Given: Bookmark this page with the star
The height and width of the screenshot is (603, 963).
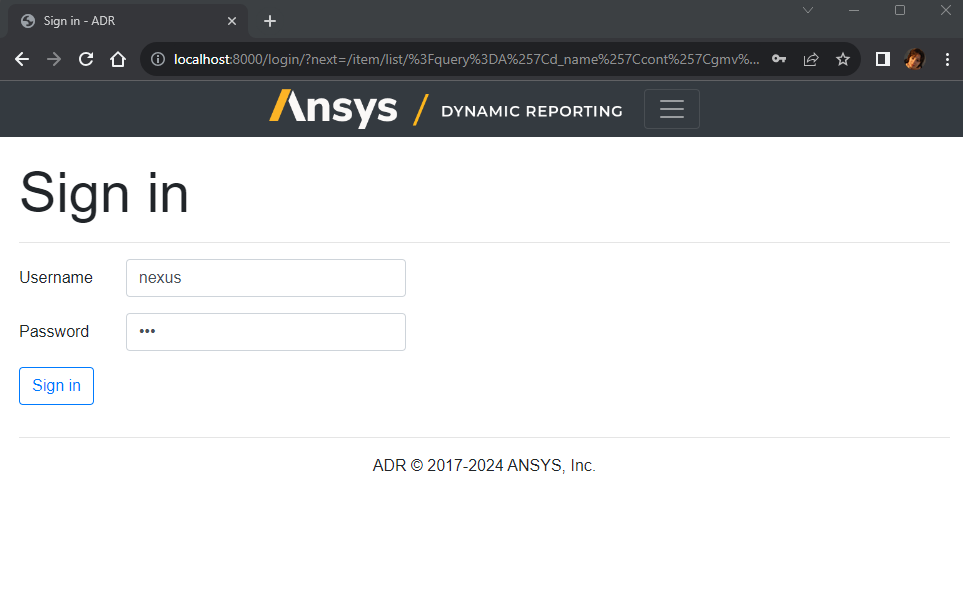Looking at the screenshot, I should click(x=843, y=59).
